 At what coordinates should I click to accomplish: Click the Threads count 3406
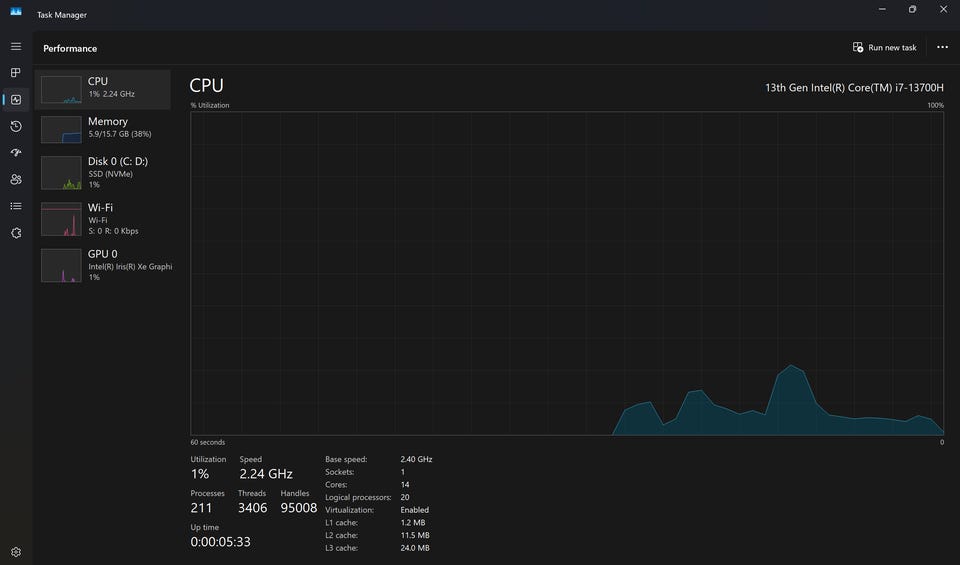[x=252, y=508]
